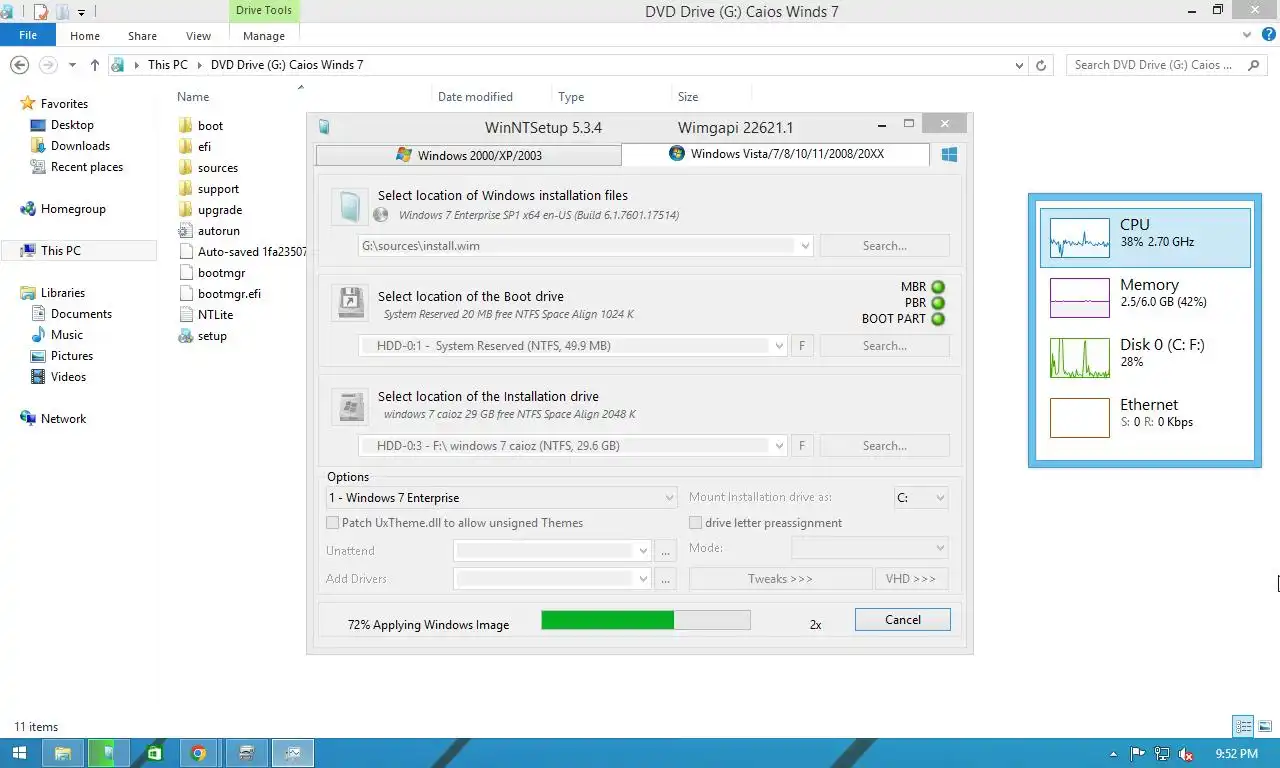The image size is (1280, 768).
Task: Click F format button for Boot drive
Action: click(801, 346)
